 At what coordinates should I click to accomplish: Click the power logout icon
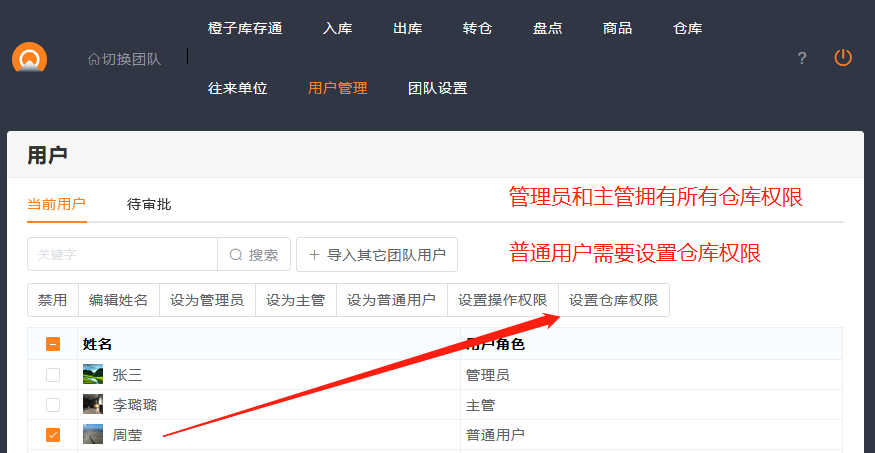(843, 58)
